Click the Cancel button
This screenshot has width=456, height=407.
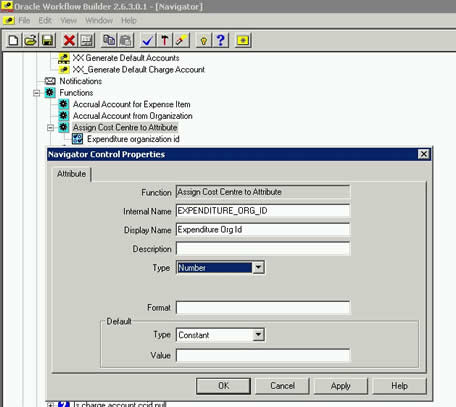point(282,386)
